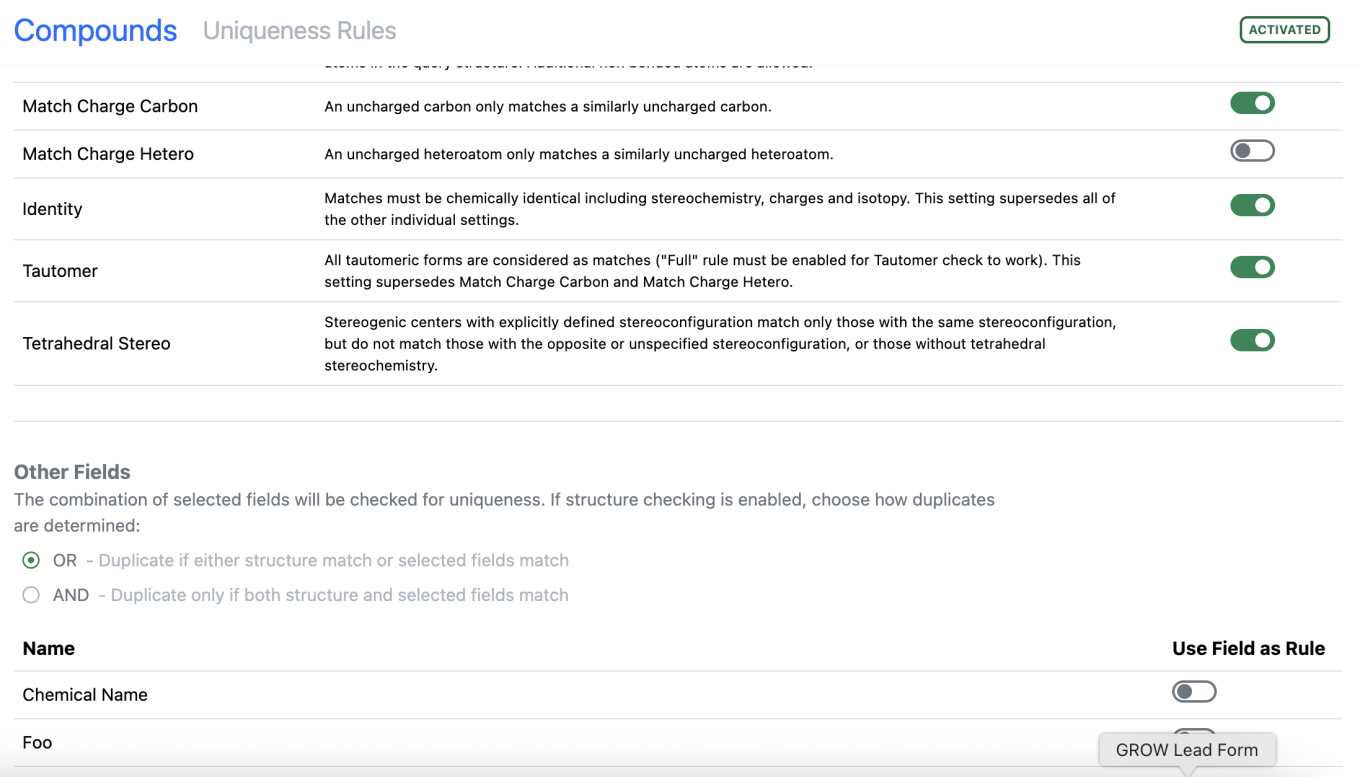The width and height of the screenshot is (1360, 777).
Task: Click the Match Charge Carbon label
Action: [x=110, y=106]
